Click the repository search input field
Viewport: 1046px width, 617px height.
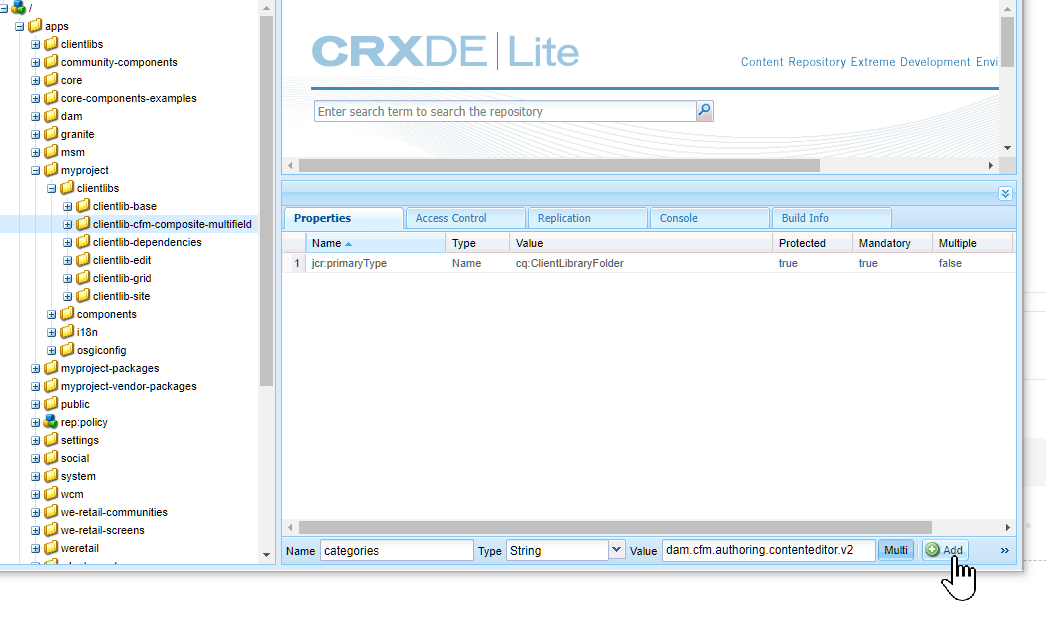(x=505, y=111)
